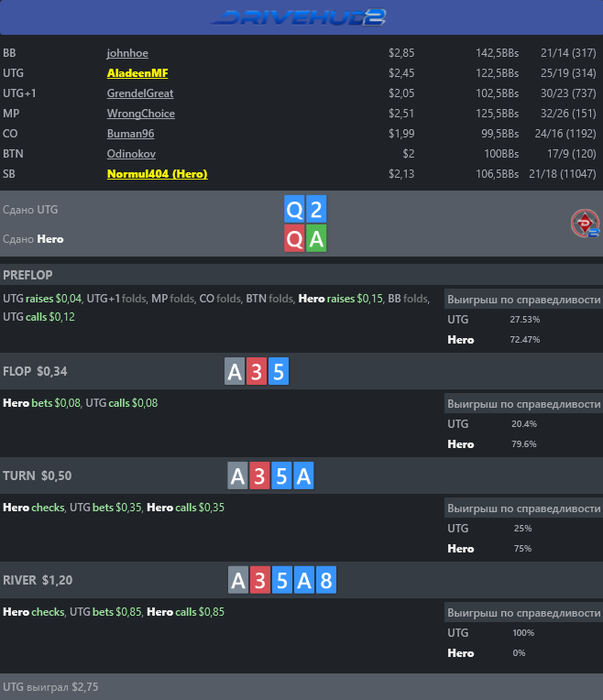Viewport: 603px width, 700px height.
Task: Open WrongChoice player link
Action: (x=141, y=113)
